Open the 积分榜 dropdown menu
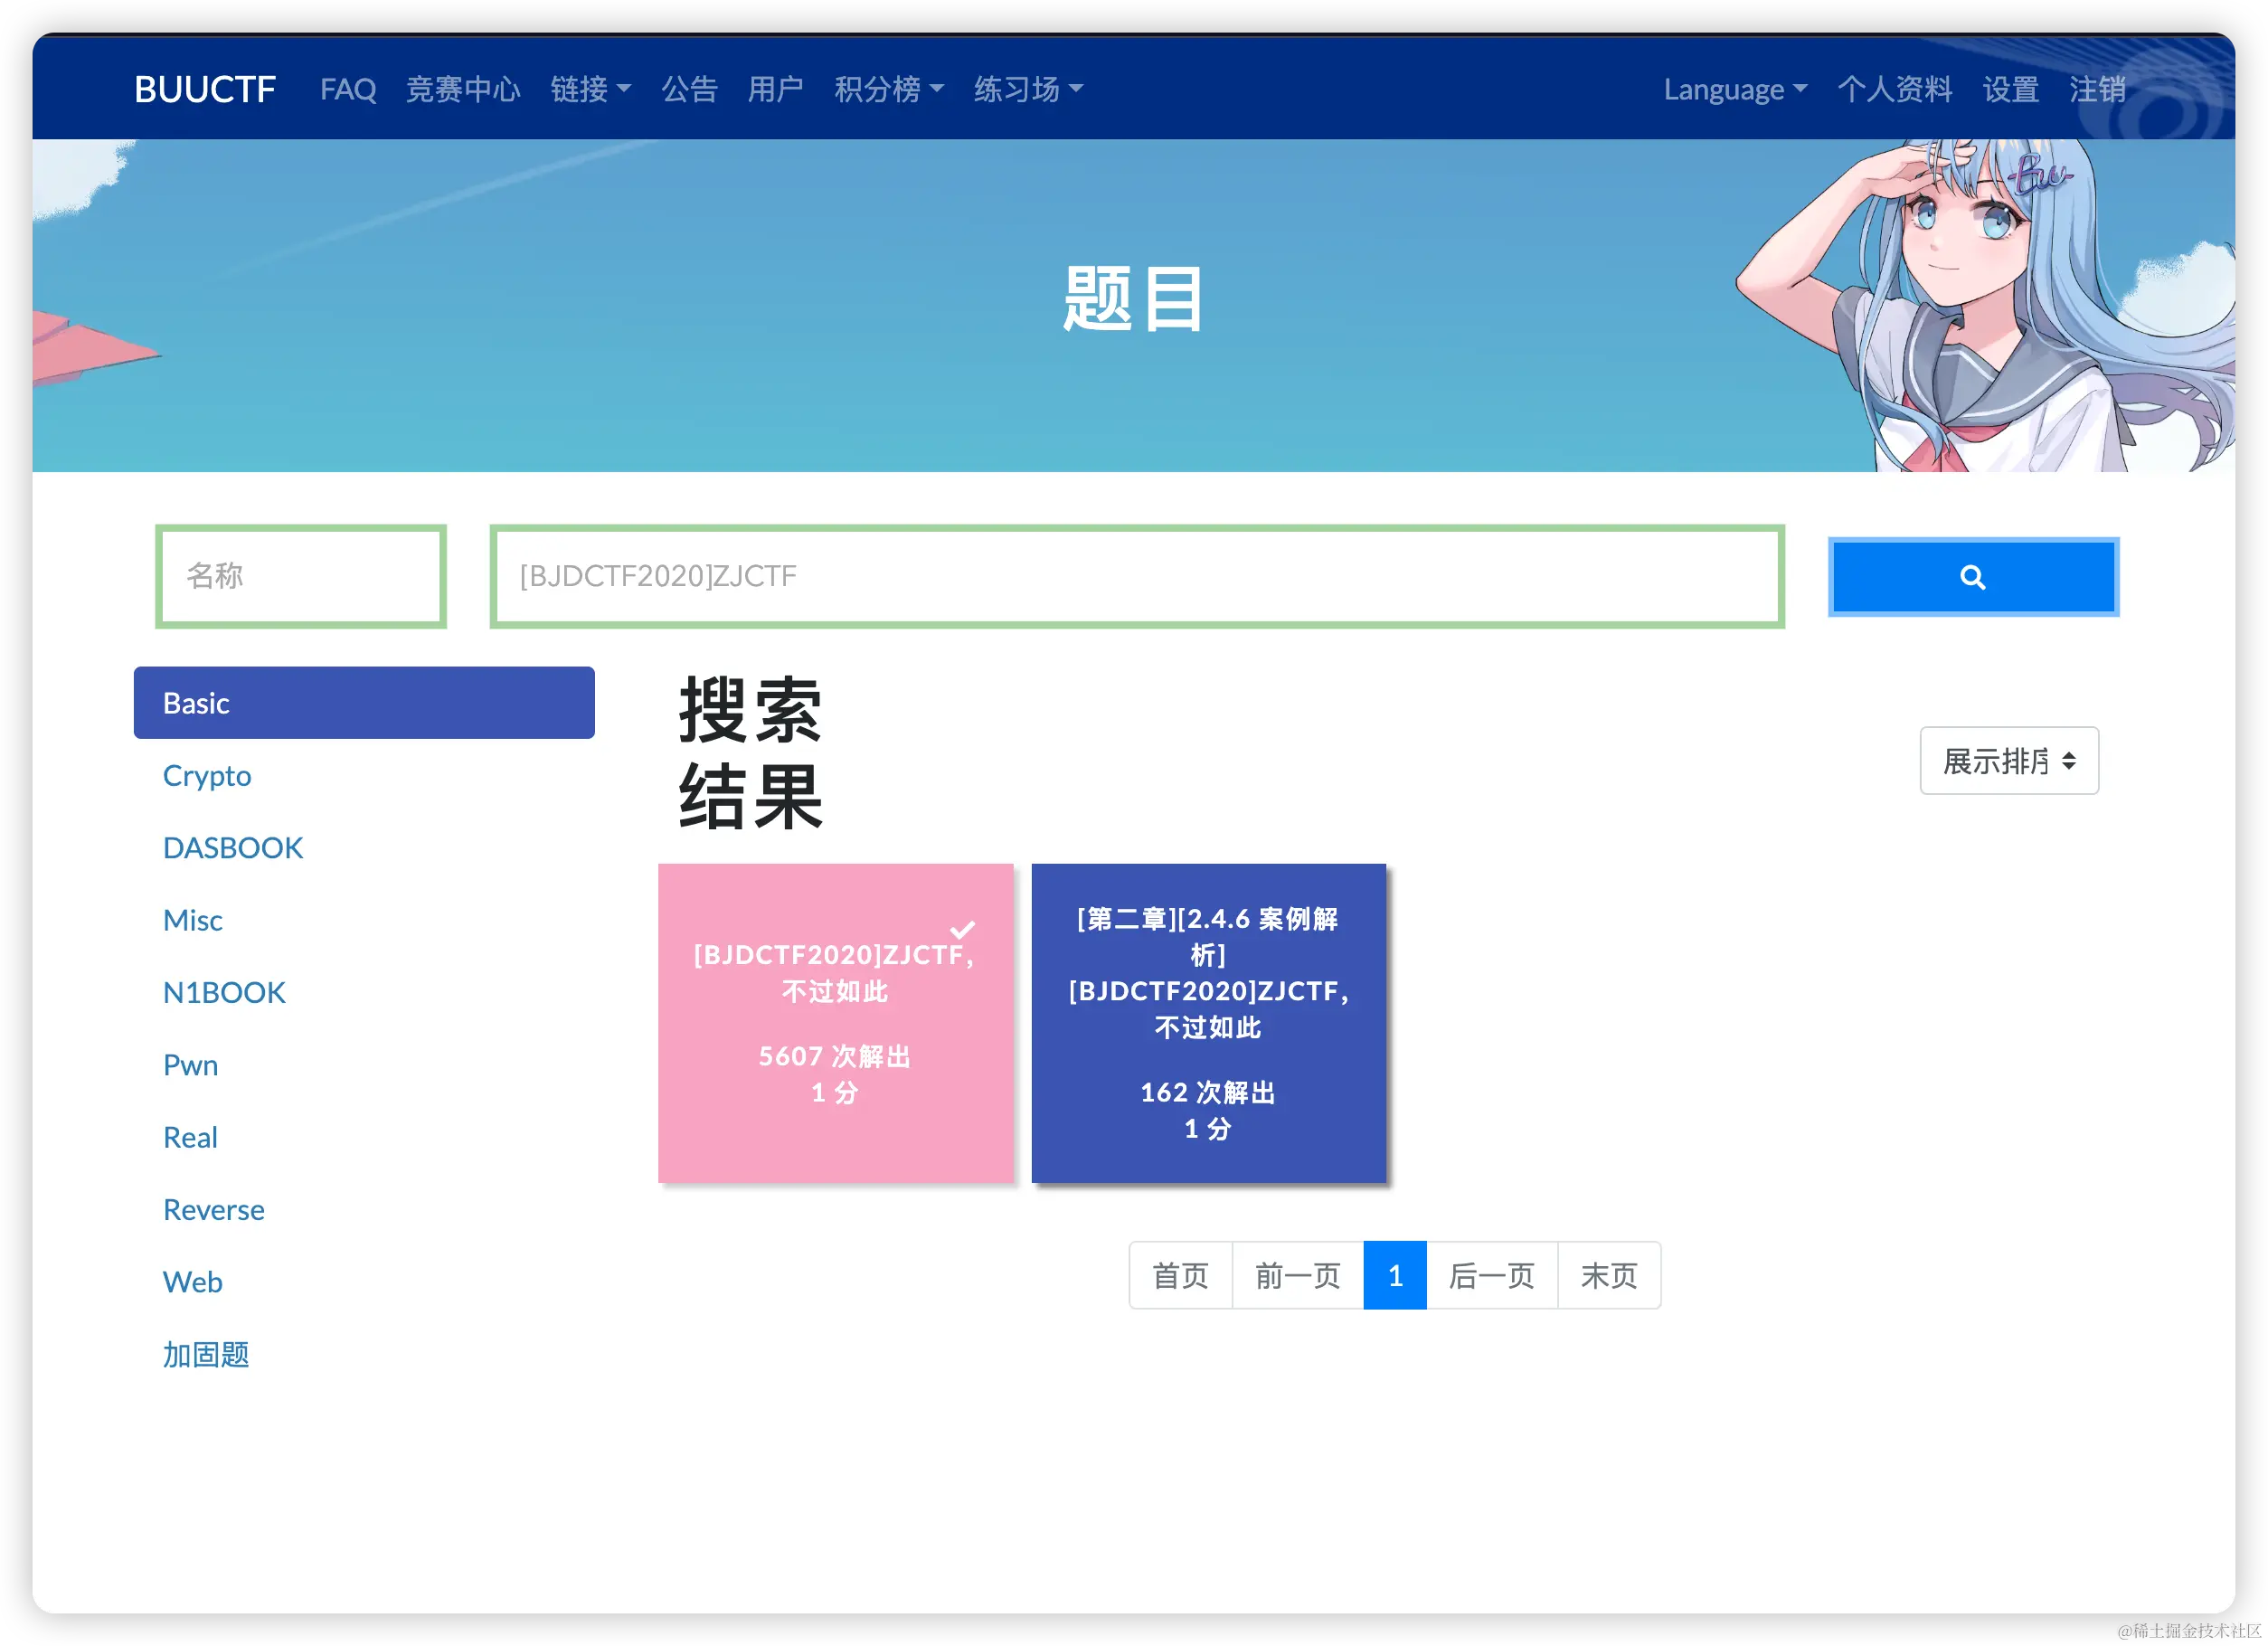The image size is (2268, 1646). pos(888,90)
